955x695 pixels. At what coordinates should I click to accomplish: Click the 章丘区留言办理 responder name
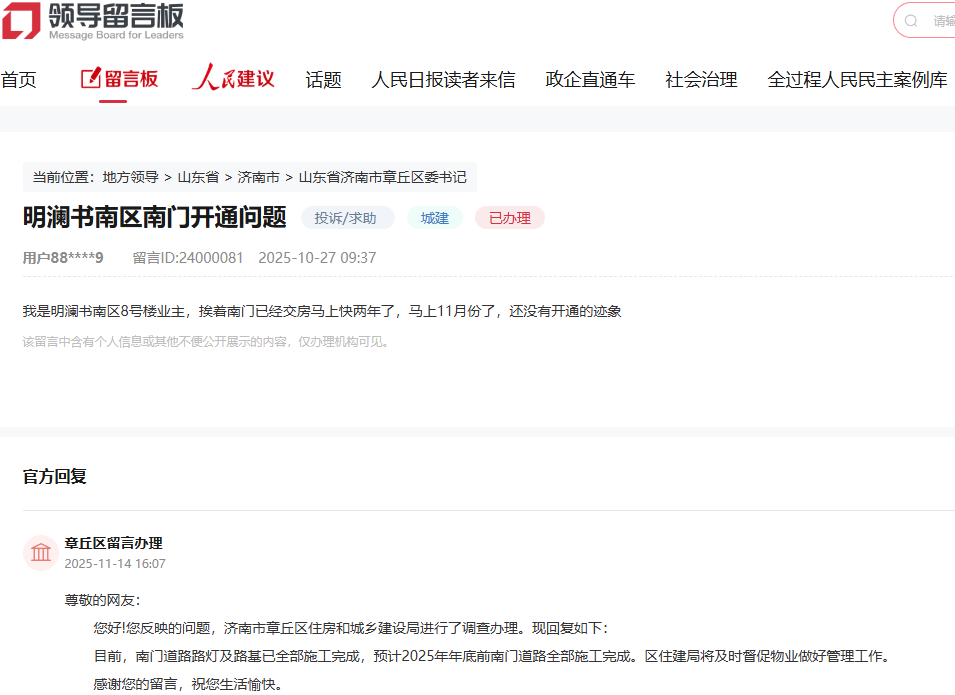(113, 543)
